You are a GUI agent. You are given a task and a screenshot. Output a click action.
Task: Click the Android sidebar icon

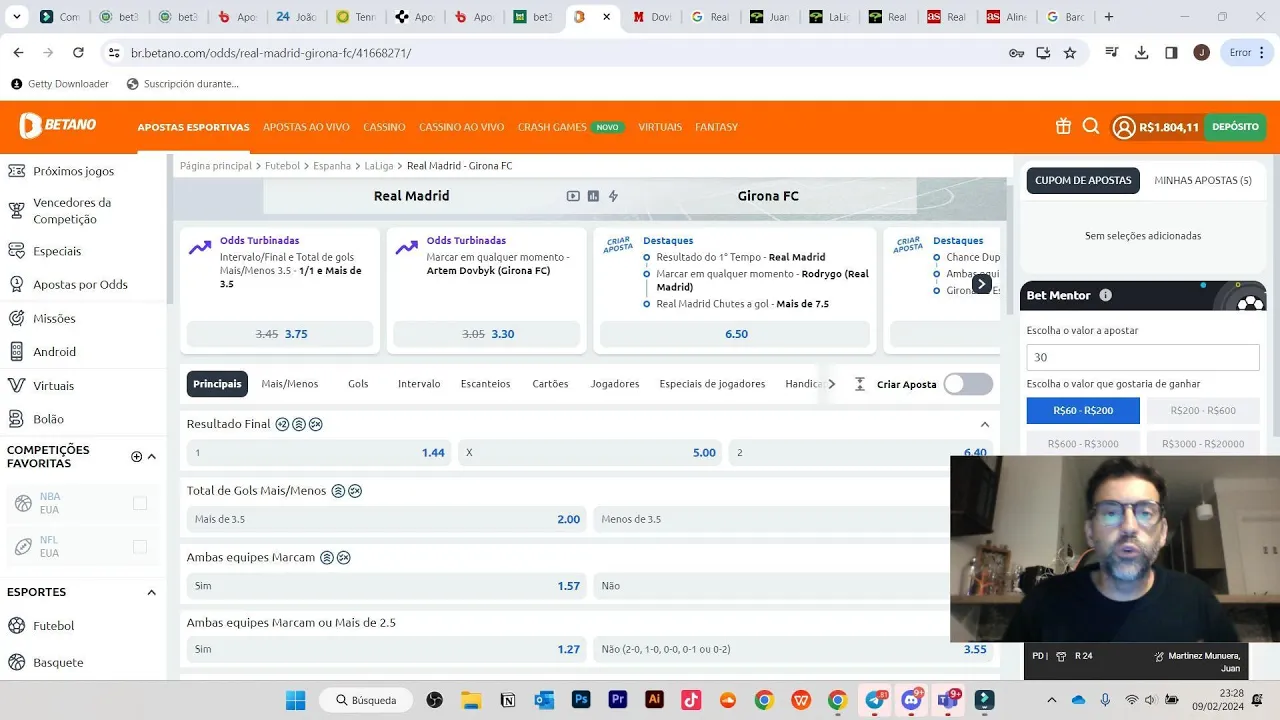[16, 351]
